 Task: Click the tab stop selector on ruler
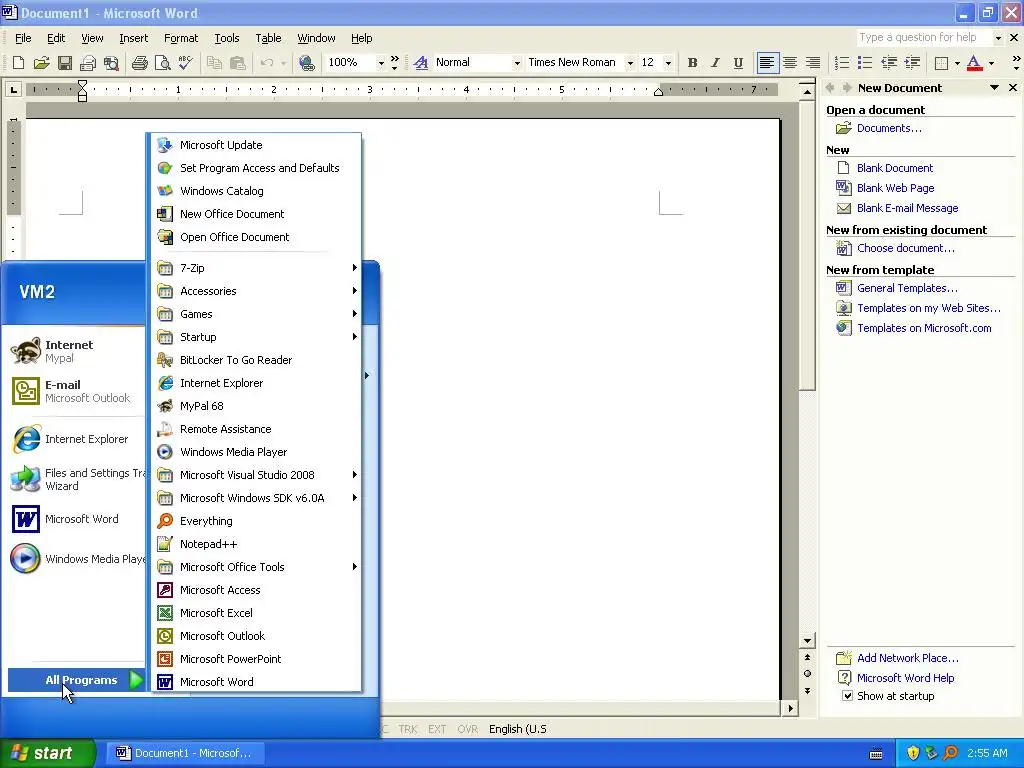(13, 89)
